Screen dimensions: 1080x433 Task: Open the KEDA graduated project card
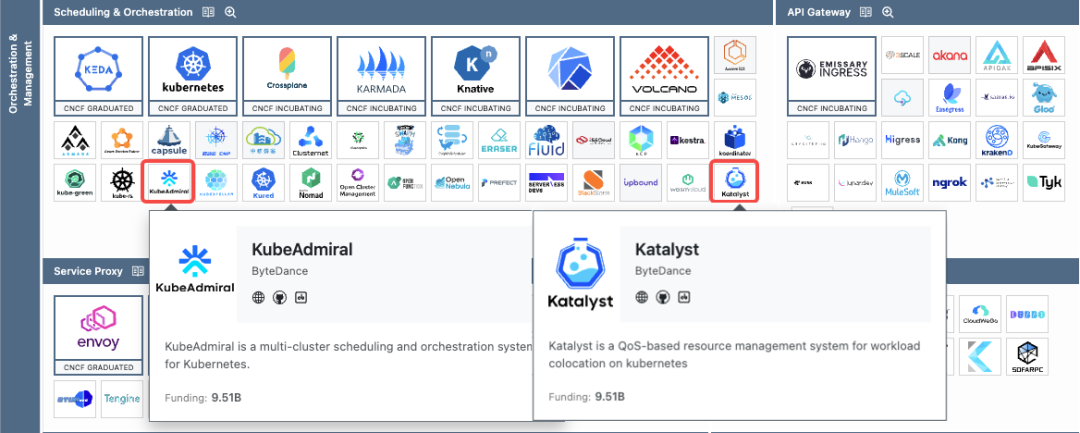click(98, 76)
